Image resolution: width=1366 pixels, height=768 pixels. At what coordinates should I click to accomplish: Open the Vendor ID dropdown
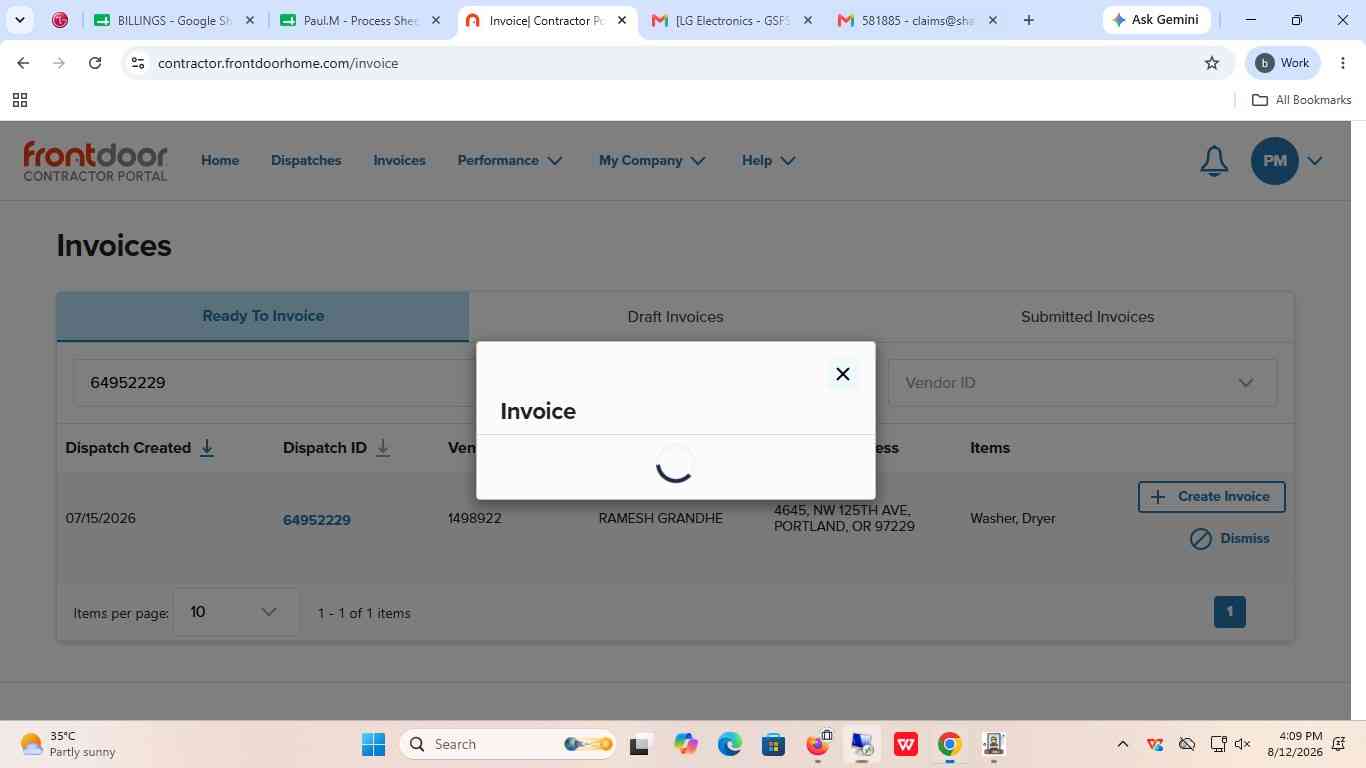click(x=1082, y=383)
